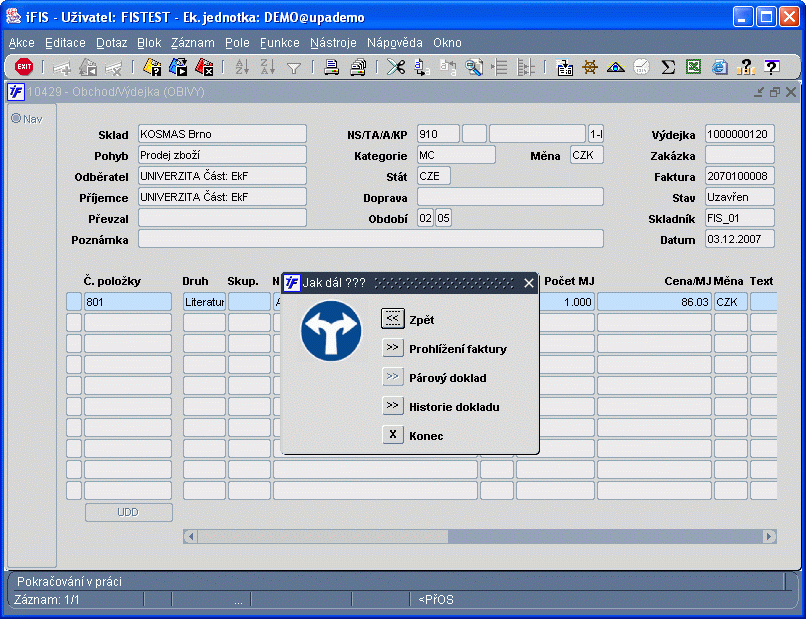Close the Jak dál dialog
806x619 pixels.
529,283
